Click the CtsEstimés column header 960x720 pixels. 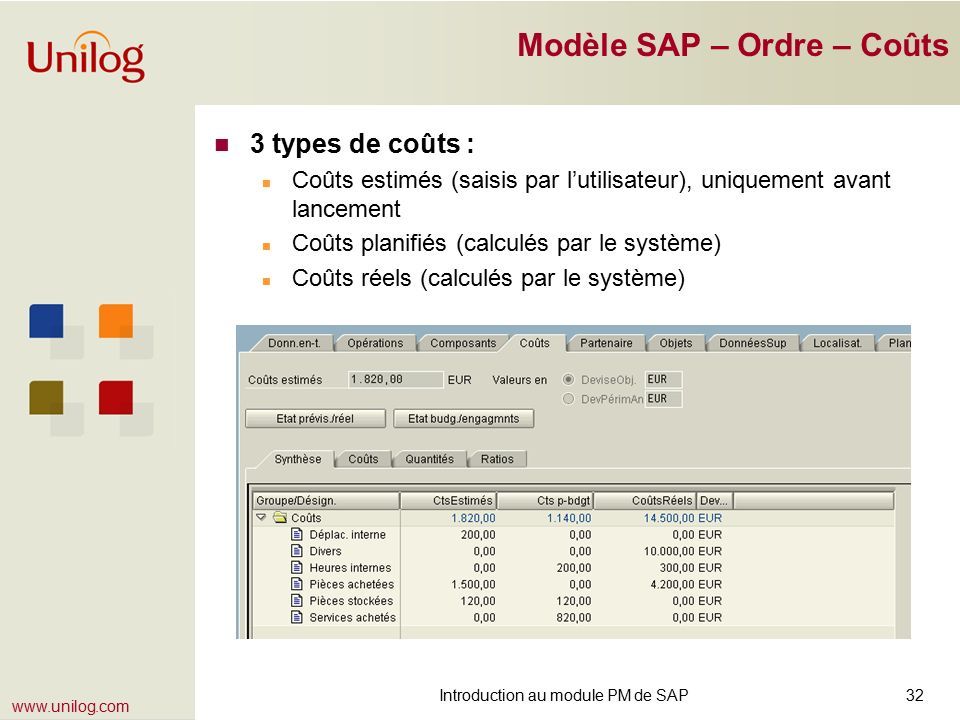point(448,501)
